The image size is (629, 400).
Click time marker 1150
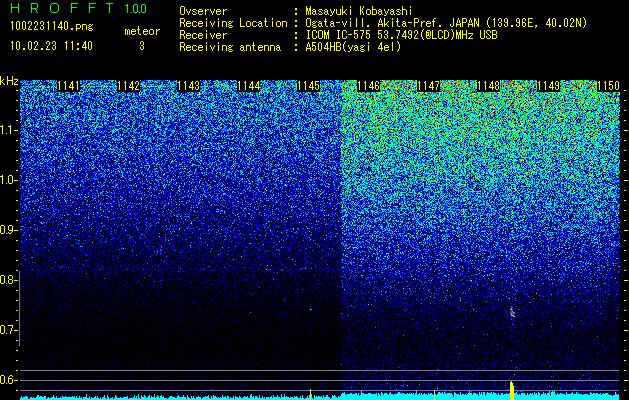click(608, 86)
